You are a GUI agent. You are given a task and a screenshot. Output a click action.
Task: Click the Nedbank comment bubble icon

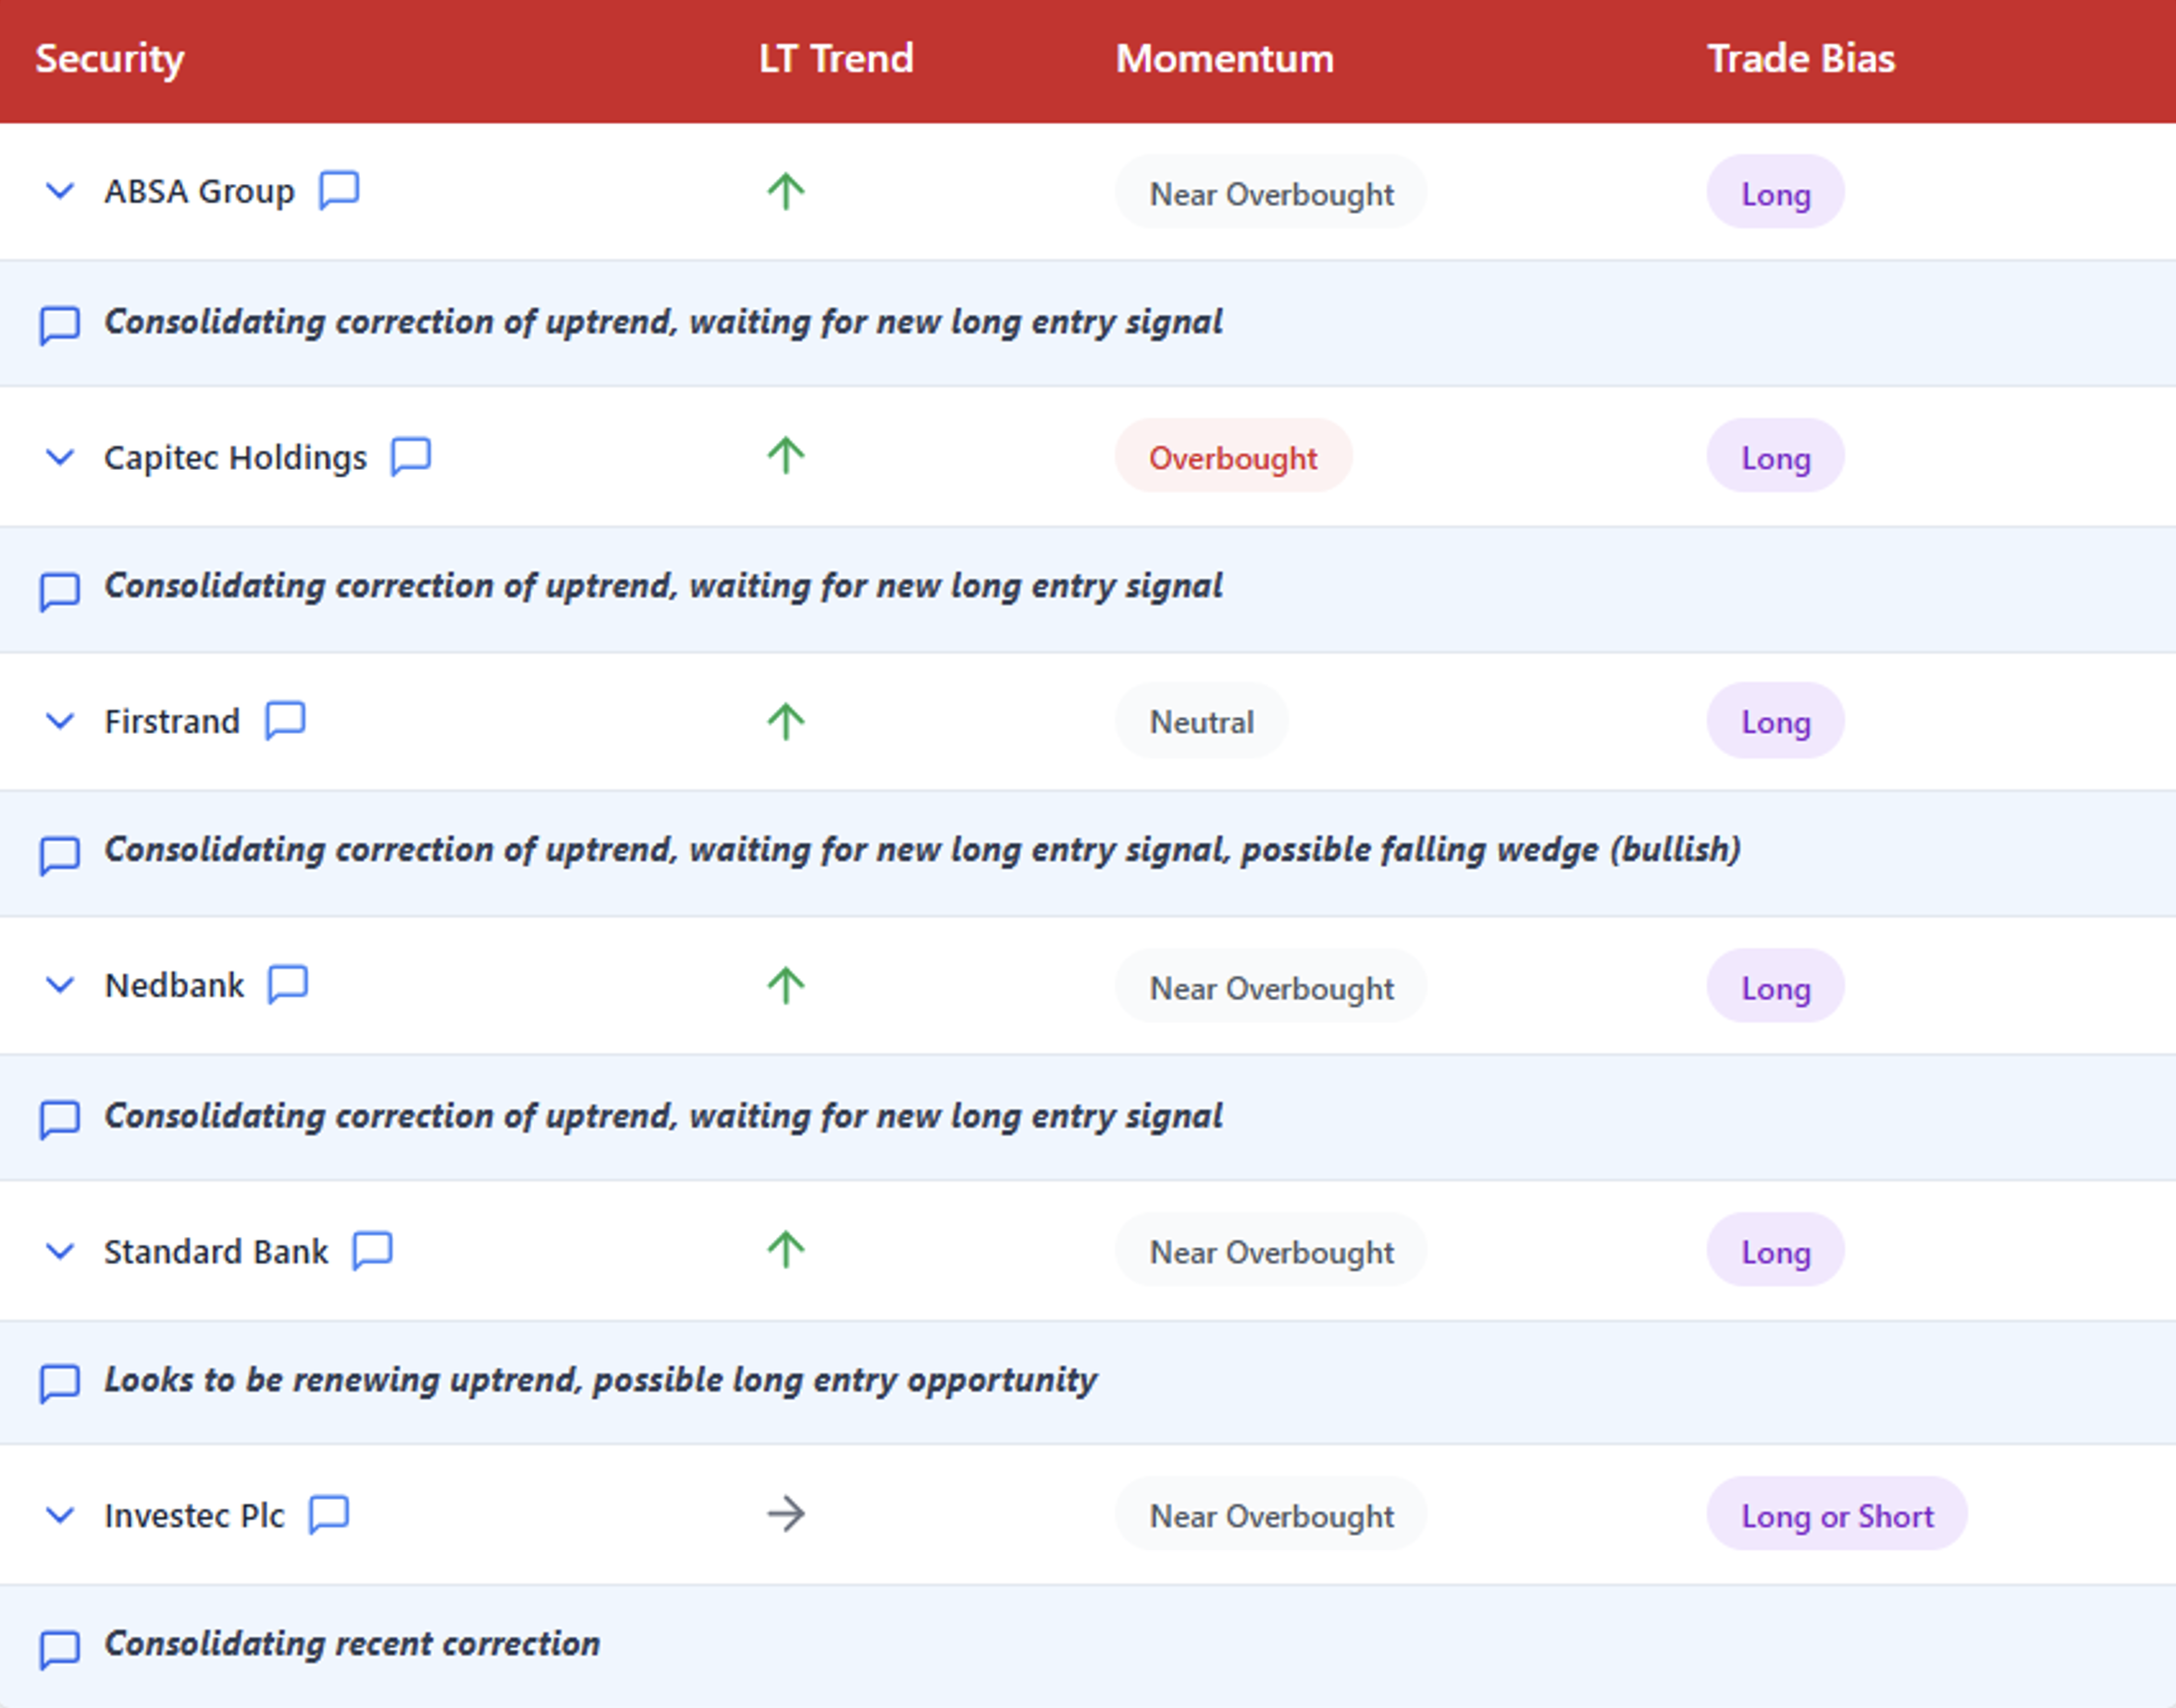(288, 985)
